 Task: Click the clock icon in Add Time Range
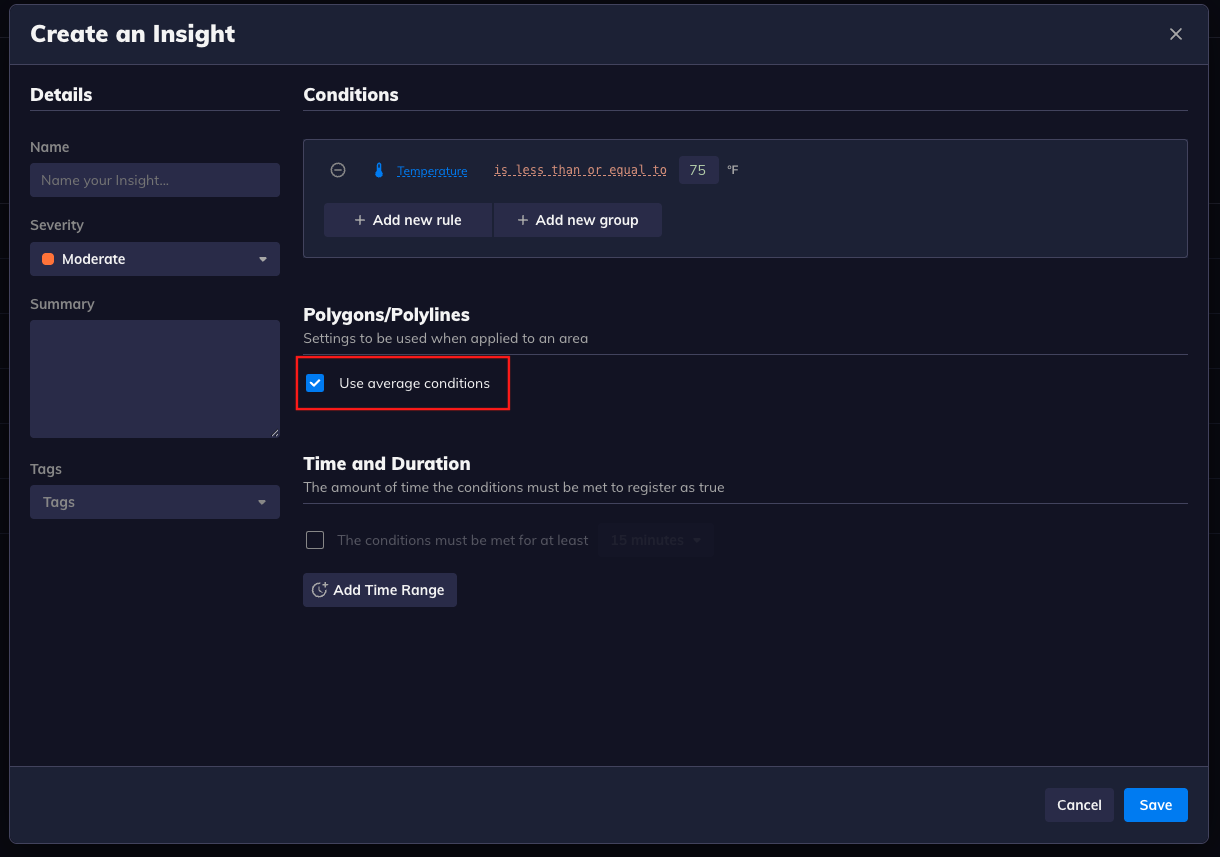pyautogui.click(x=320, y=590)
